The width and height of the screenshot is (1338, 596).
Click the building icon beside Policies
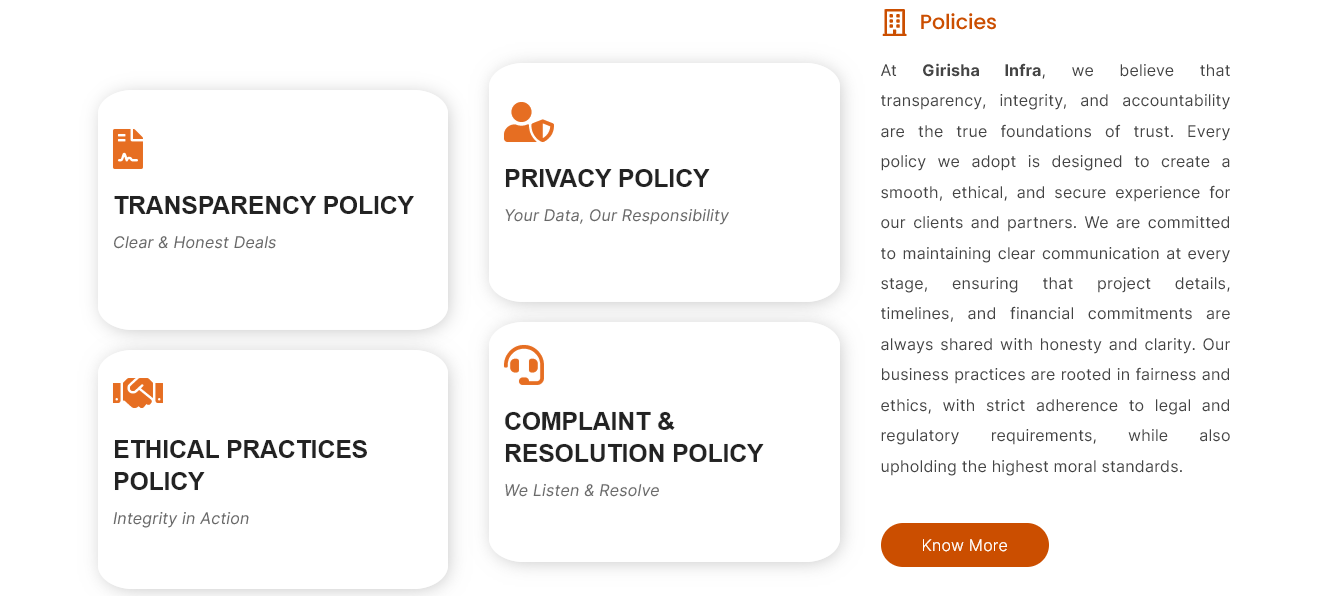coord(894,22)
